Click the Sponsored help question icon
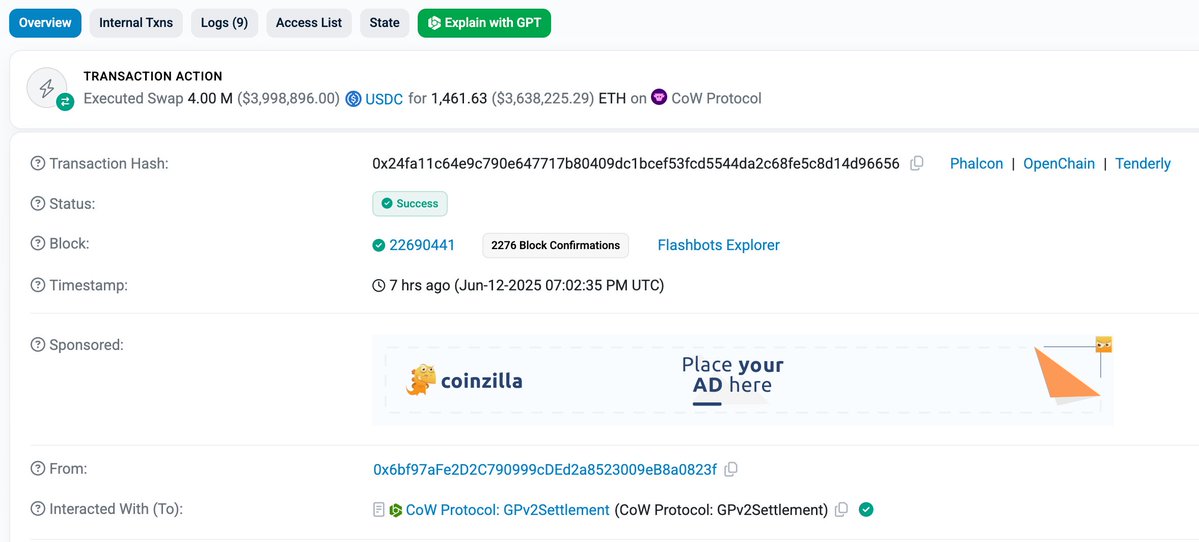The image size is (1199, 542). pos(37,345)
